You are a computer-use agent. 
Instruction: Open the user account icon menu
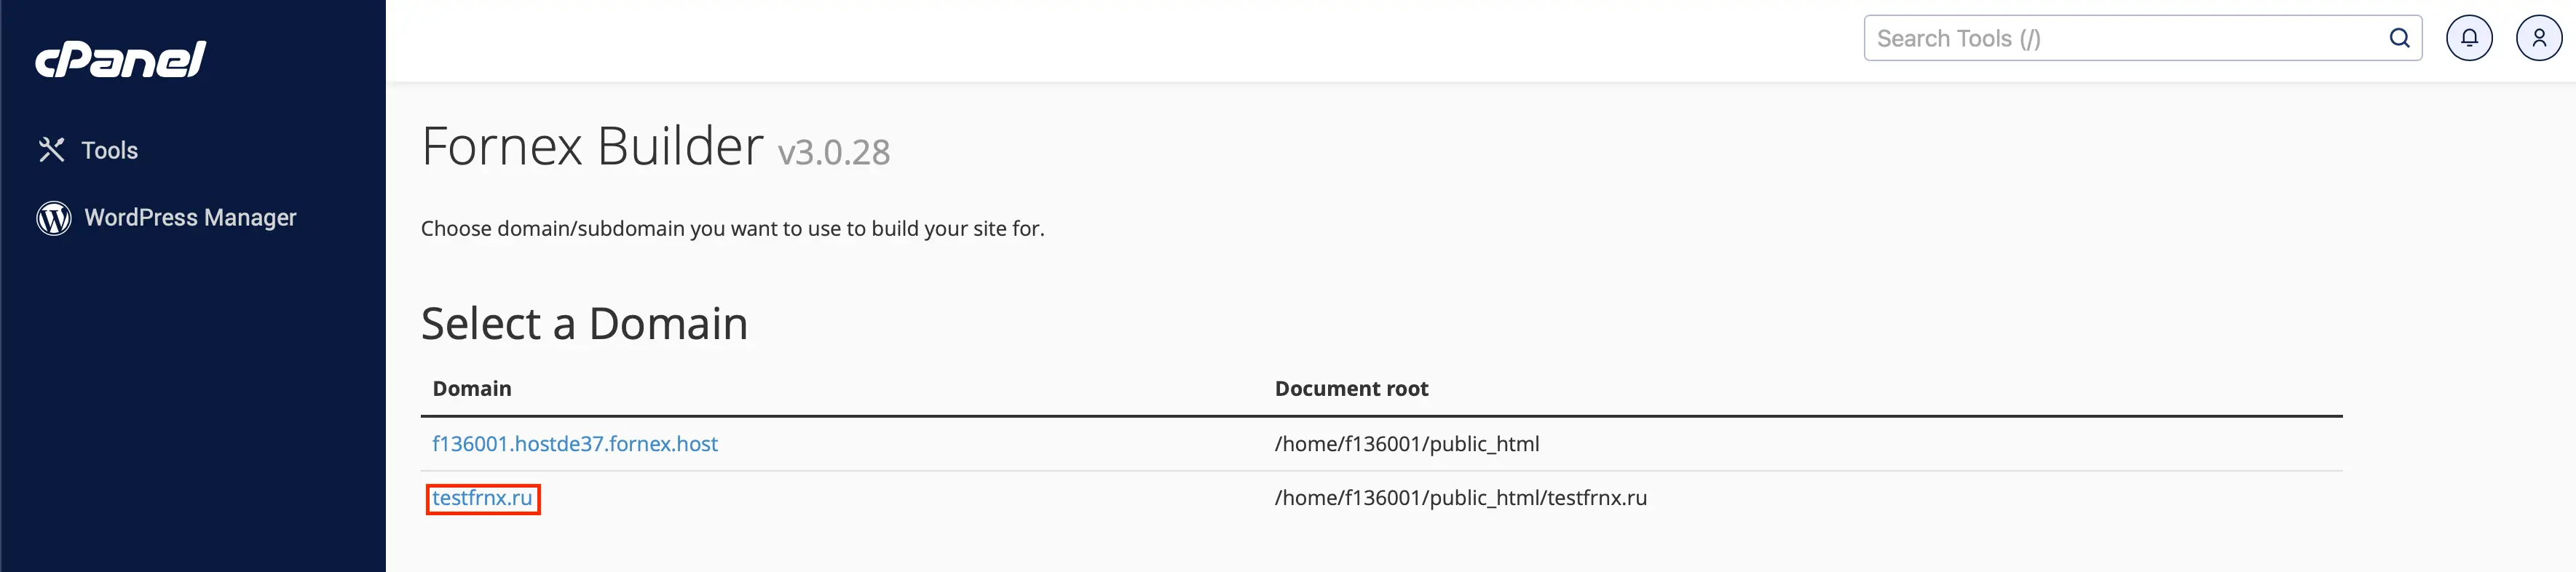2538,38
